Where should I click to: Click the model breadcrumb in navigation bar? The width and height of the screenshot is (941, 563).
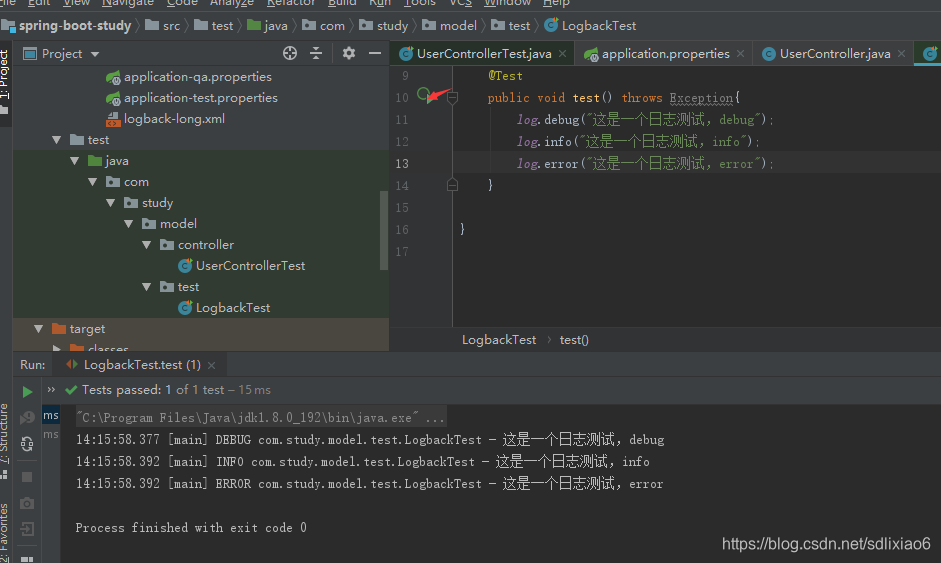458,26
